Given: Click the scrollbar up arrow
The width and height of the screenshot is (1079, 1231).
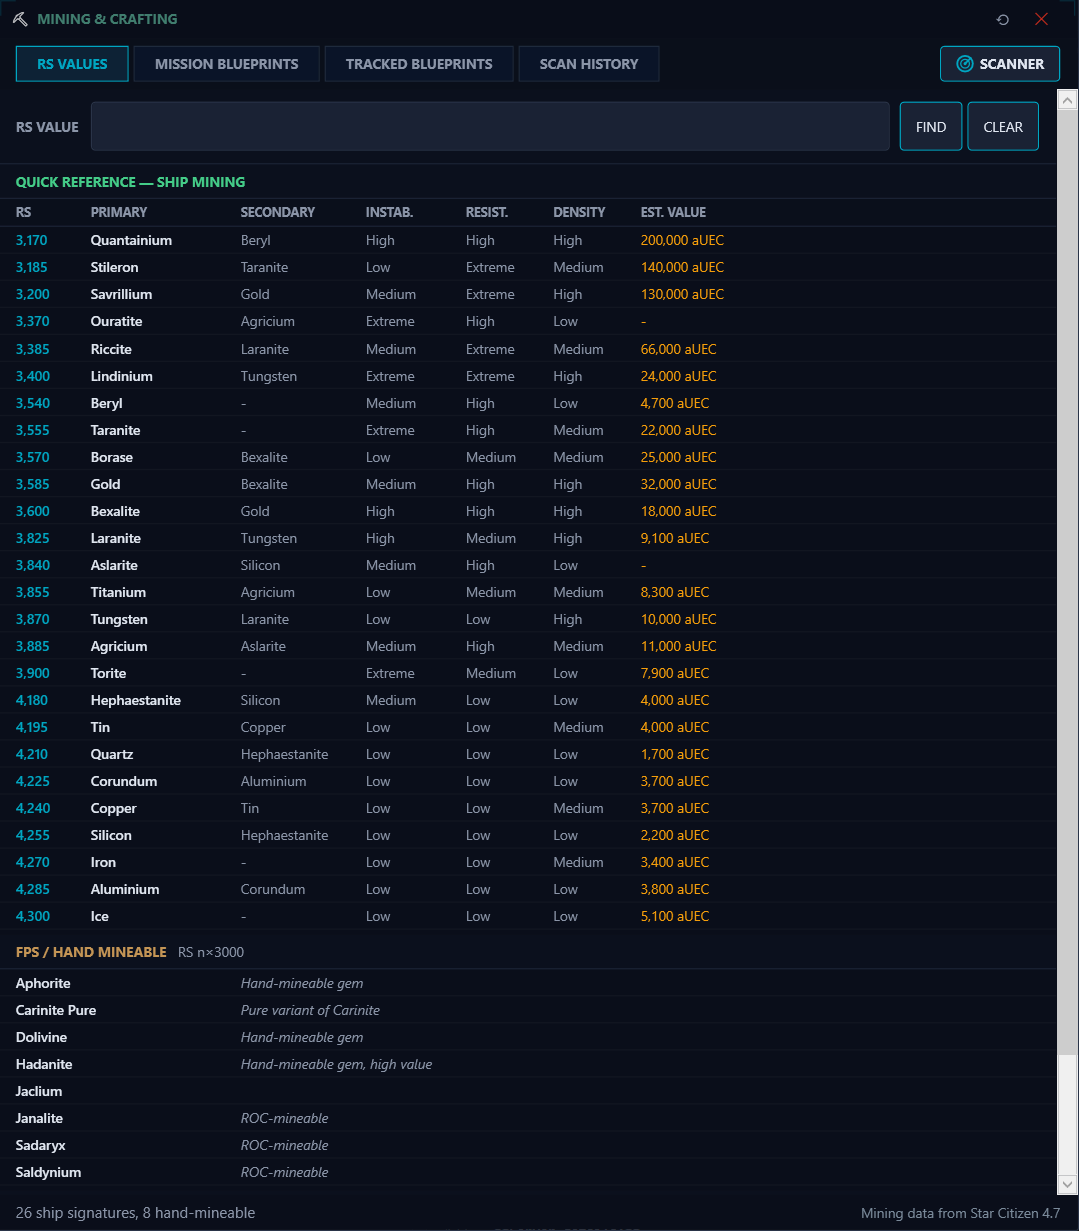Looking at the screenshot, I should (1068, 101).
